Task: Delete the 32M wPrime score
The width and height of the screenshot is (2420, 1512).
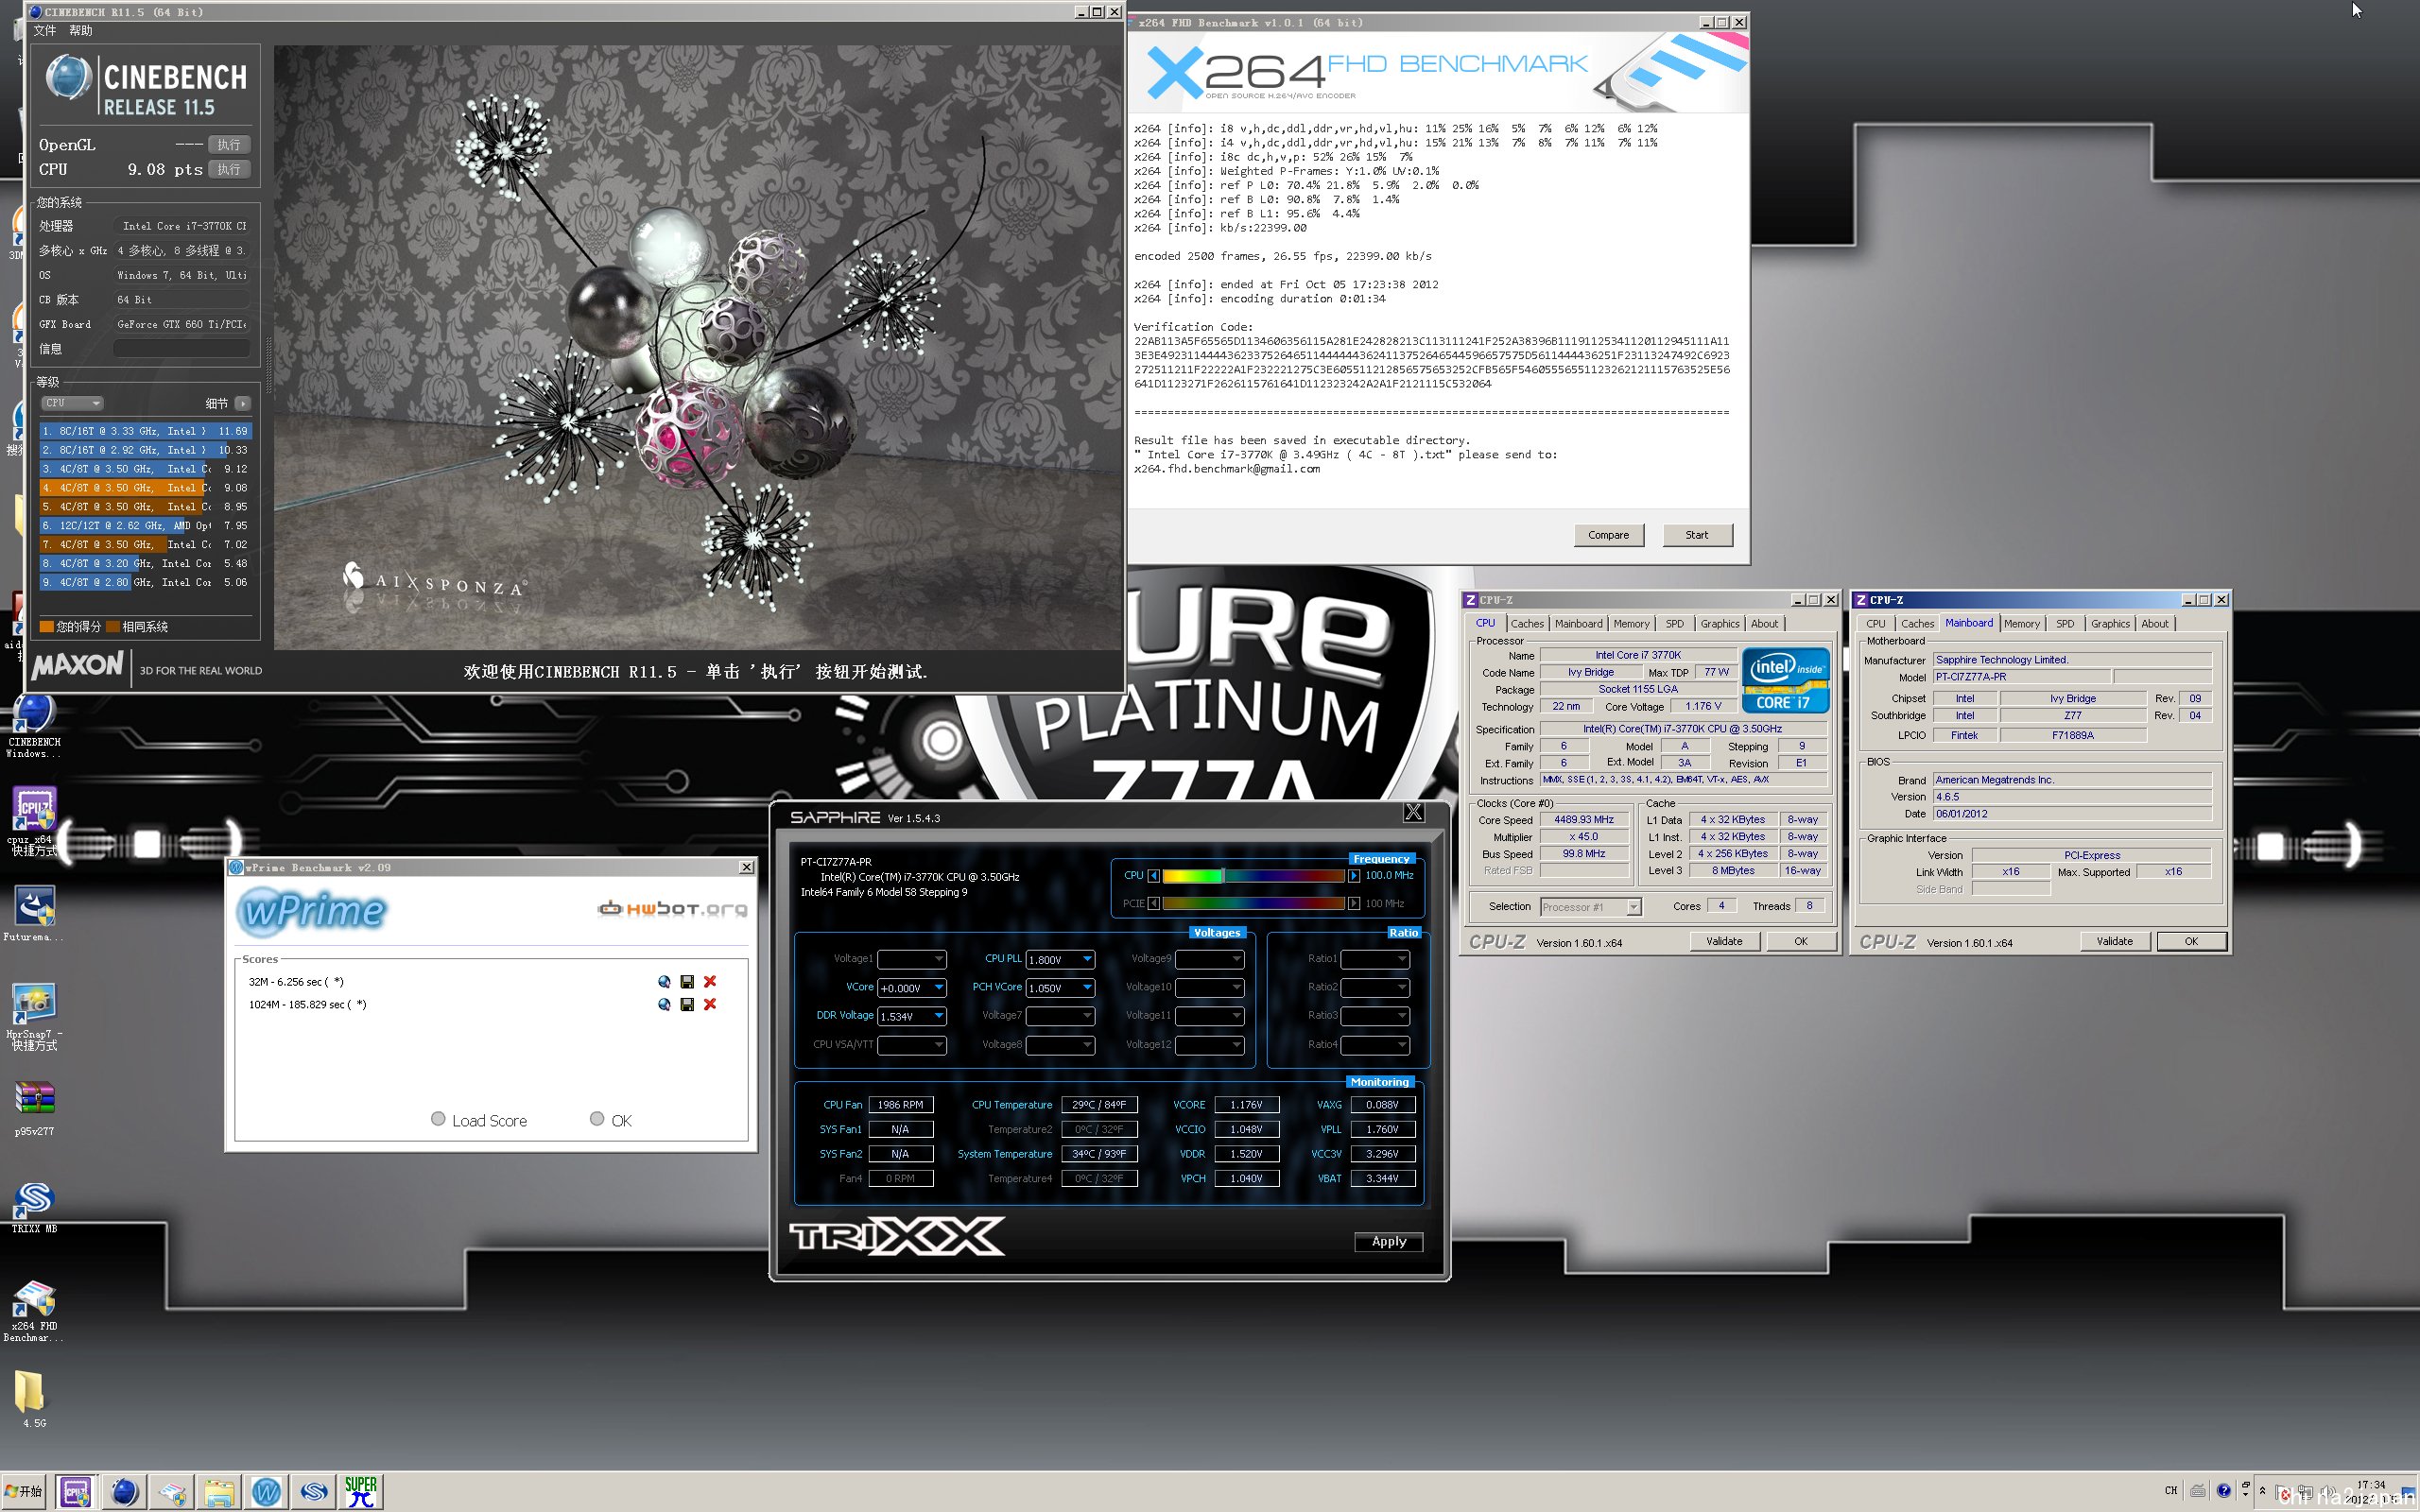Action: (x=710, y=981)
